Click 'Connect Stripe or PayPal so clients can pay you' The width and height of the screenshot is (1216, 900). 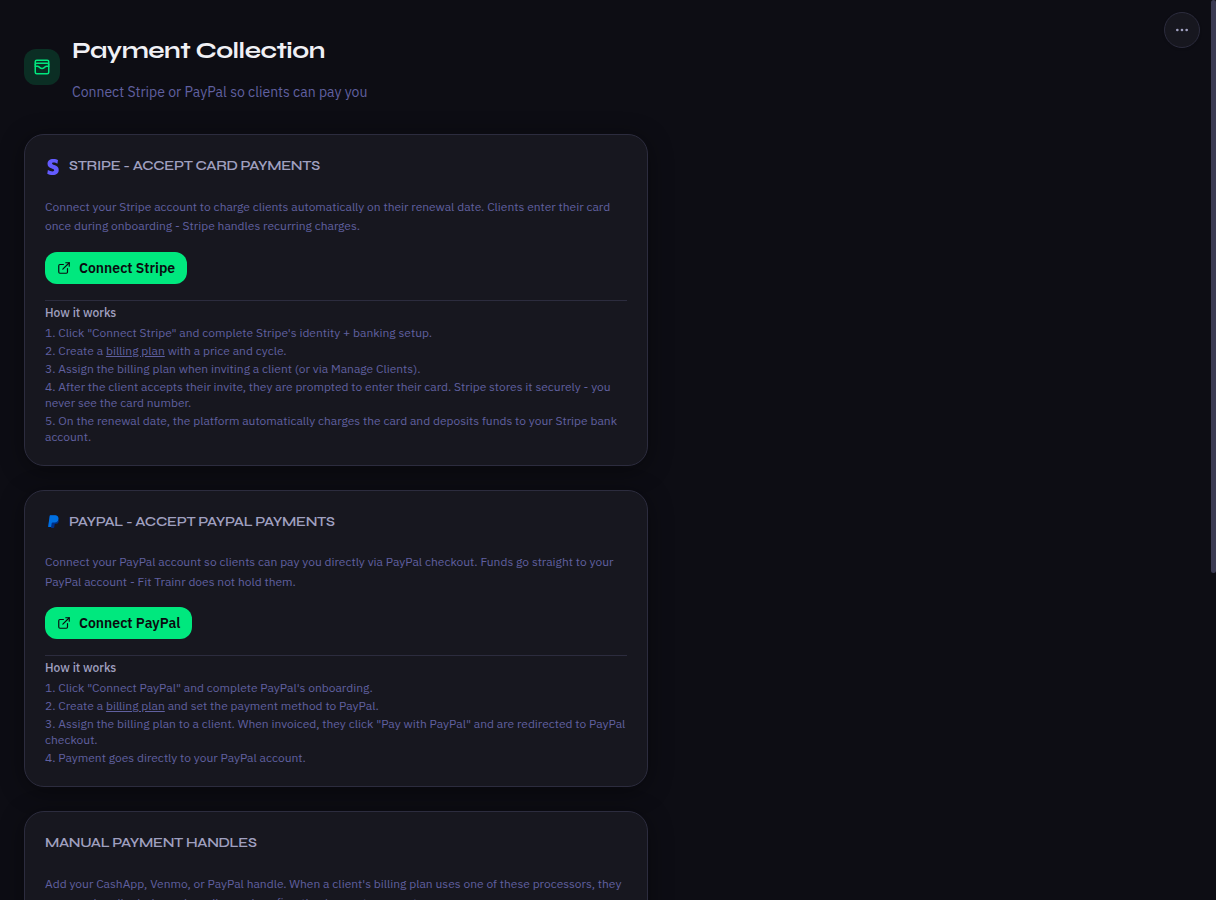coord(220,92)
